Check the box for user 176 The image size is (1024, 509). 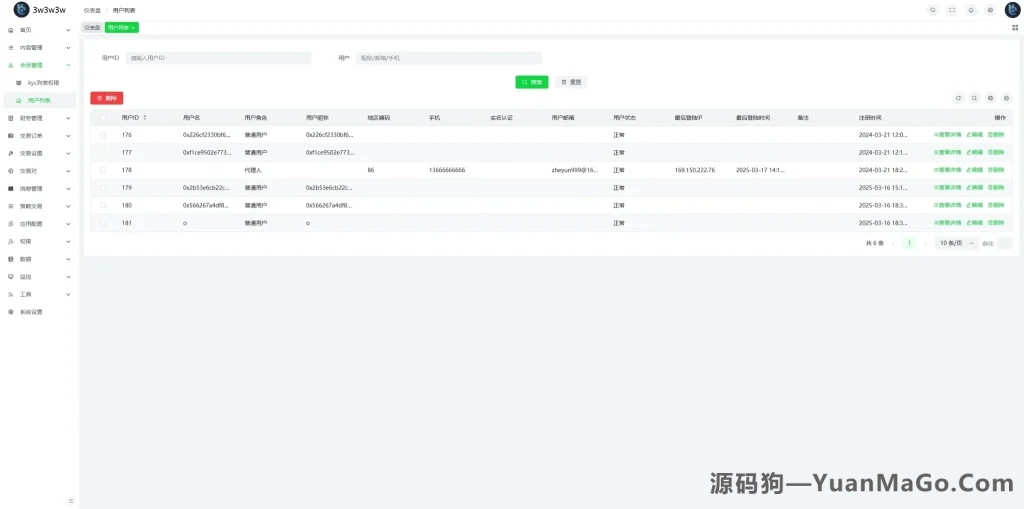(x=103, y=135)
